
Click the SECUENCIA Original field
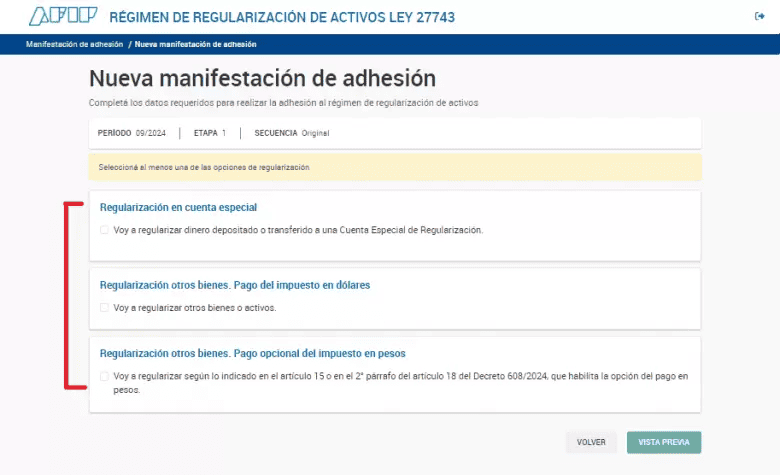(x=291, y=133)
